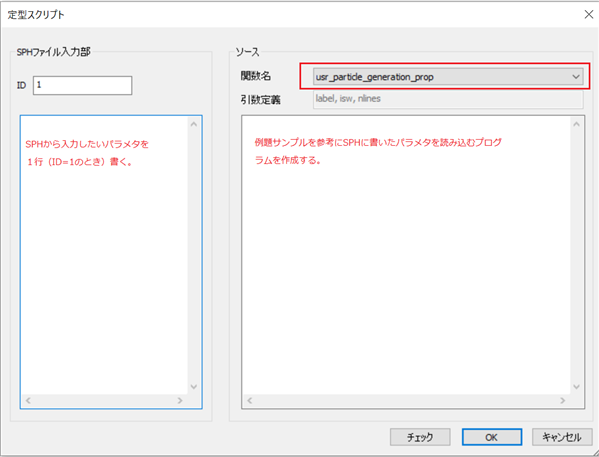The width and height of the screenshot is (599, 457).
Task: Click the キャンセル button
Action: (x=562, y=437)
